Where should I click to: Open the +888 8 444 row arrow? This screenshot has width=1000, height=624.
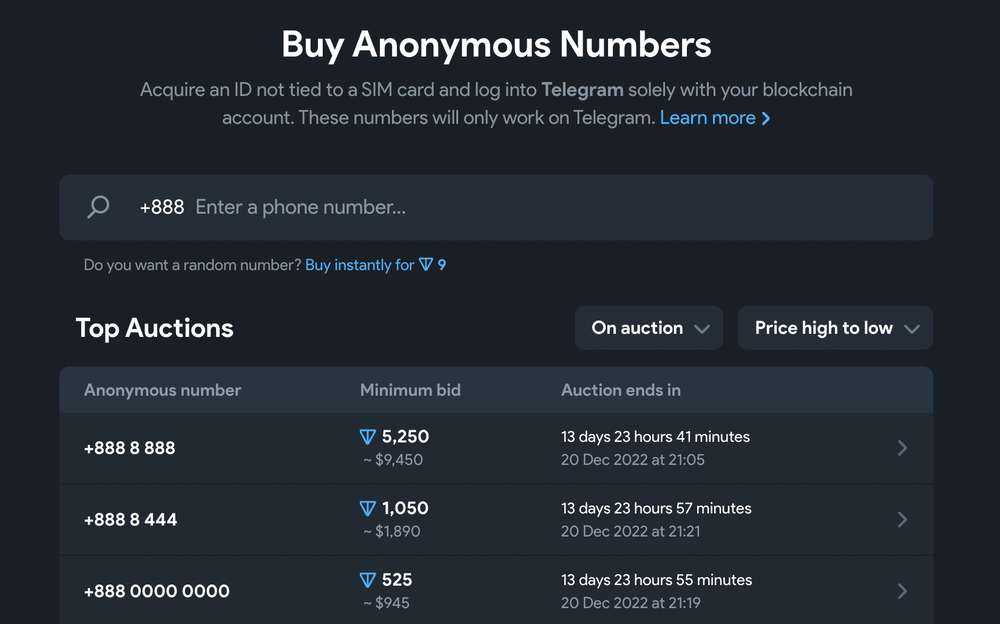coord(902,520)
